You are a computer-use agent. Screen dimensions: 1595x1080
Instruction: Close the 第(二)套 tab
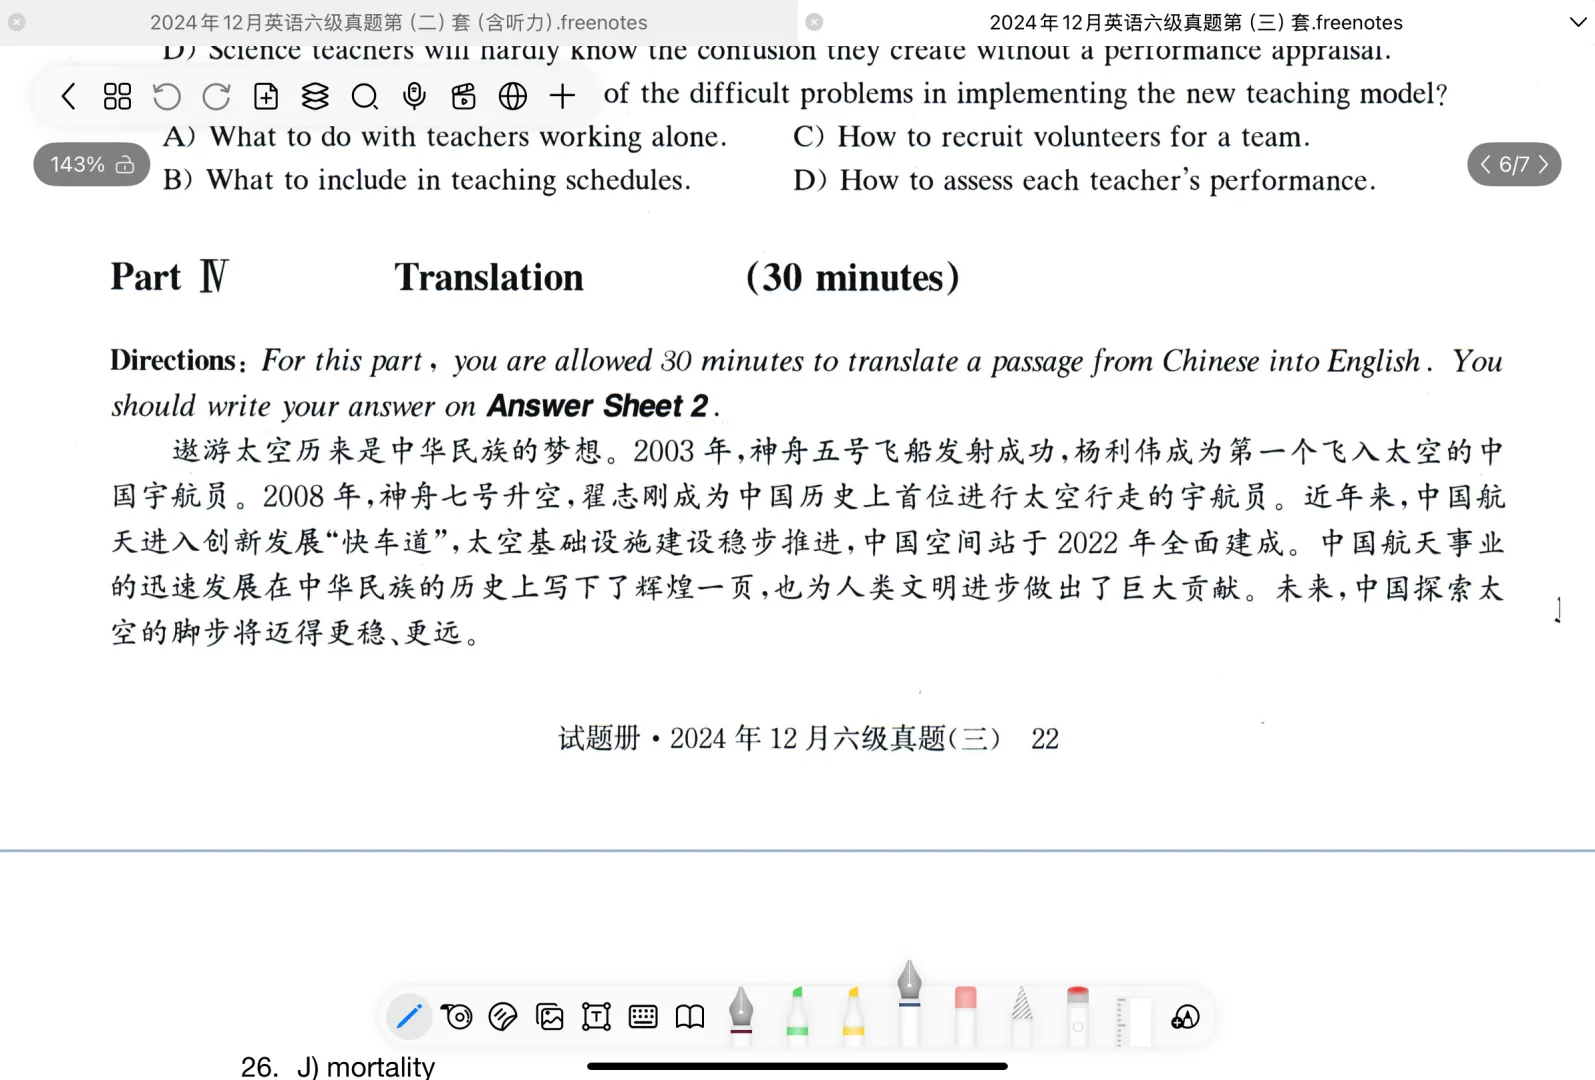17,22
